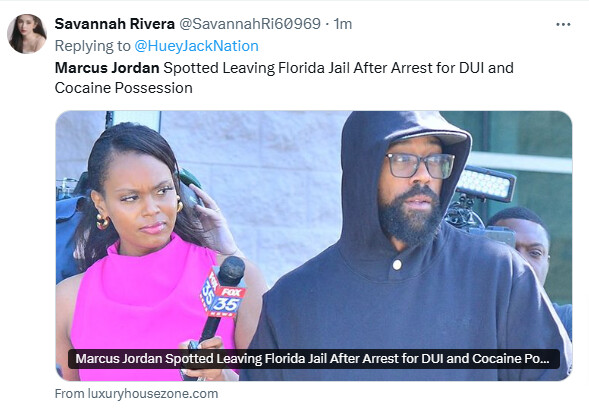Click "Cocaine Possession" in the tweet body
Viewport: 589px width, 411px height.
click(124, 88)
